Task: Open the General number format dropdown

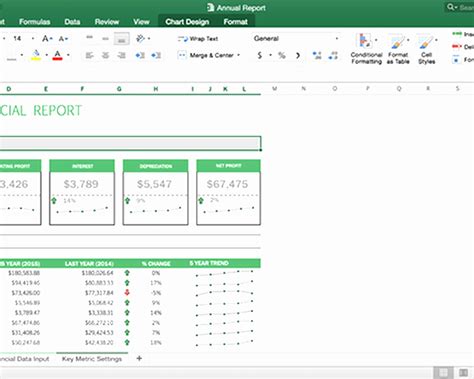Action: [337, 39]
